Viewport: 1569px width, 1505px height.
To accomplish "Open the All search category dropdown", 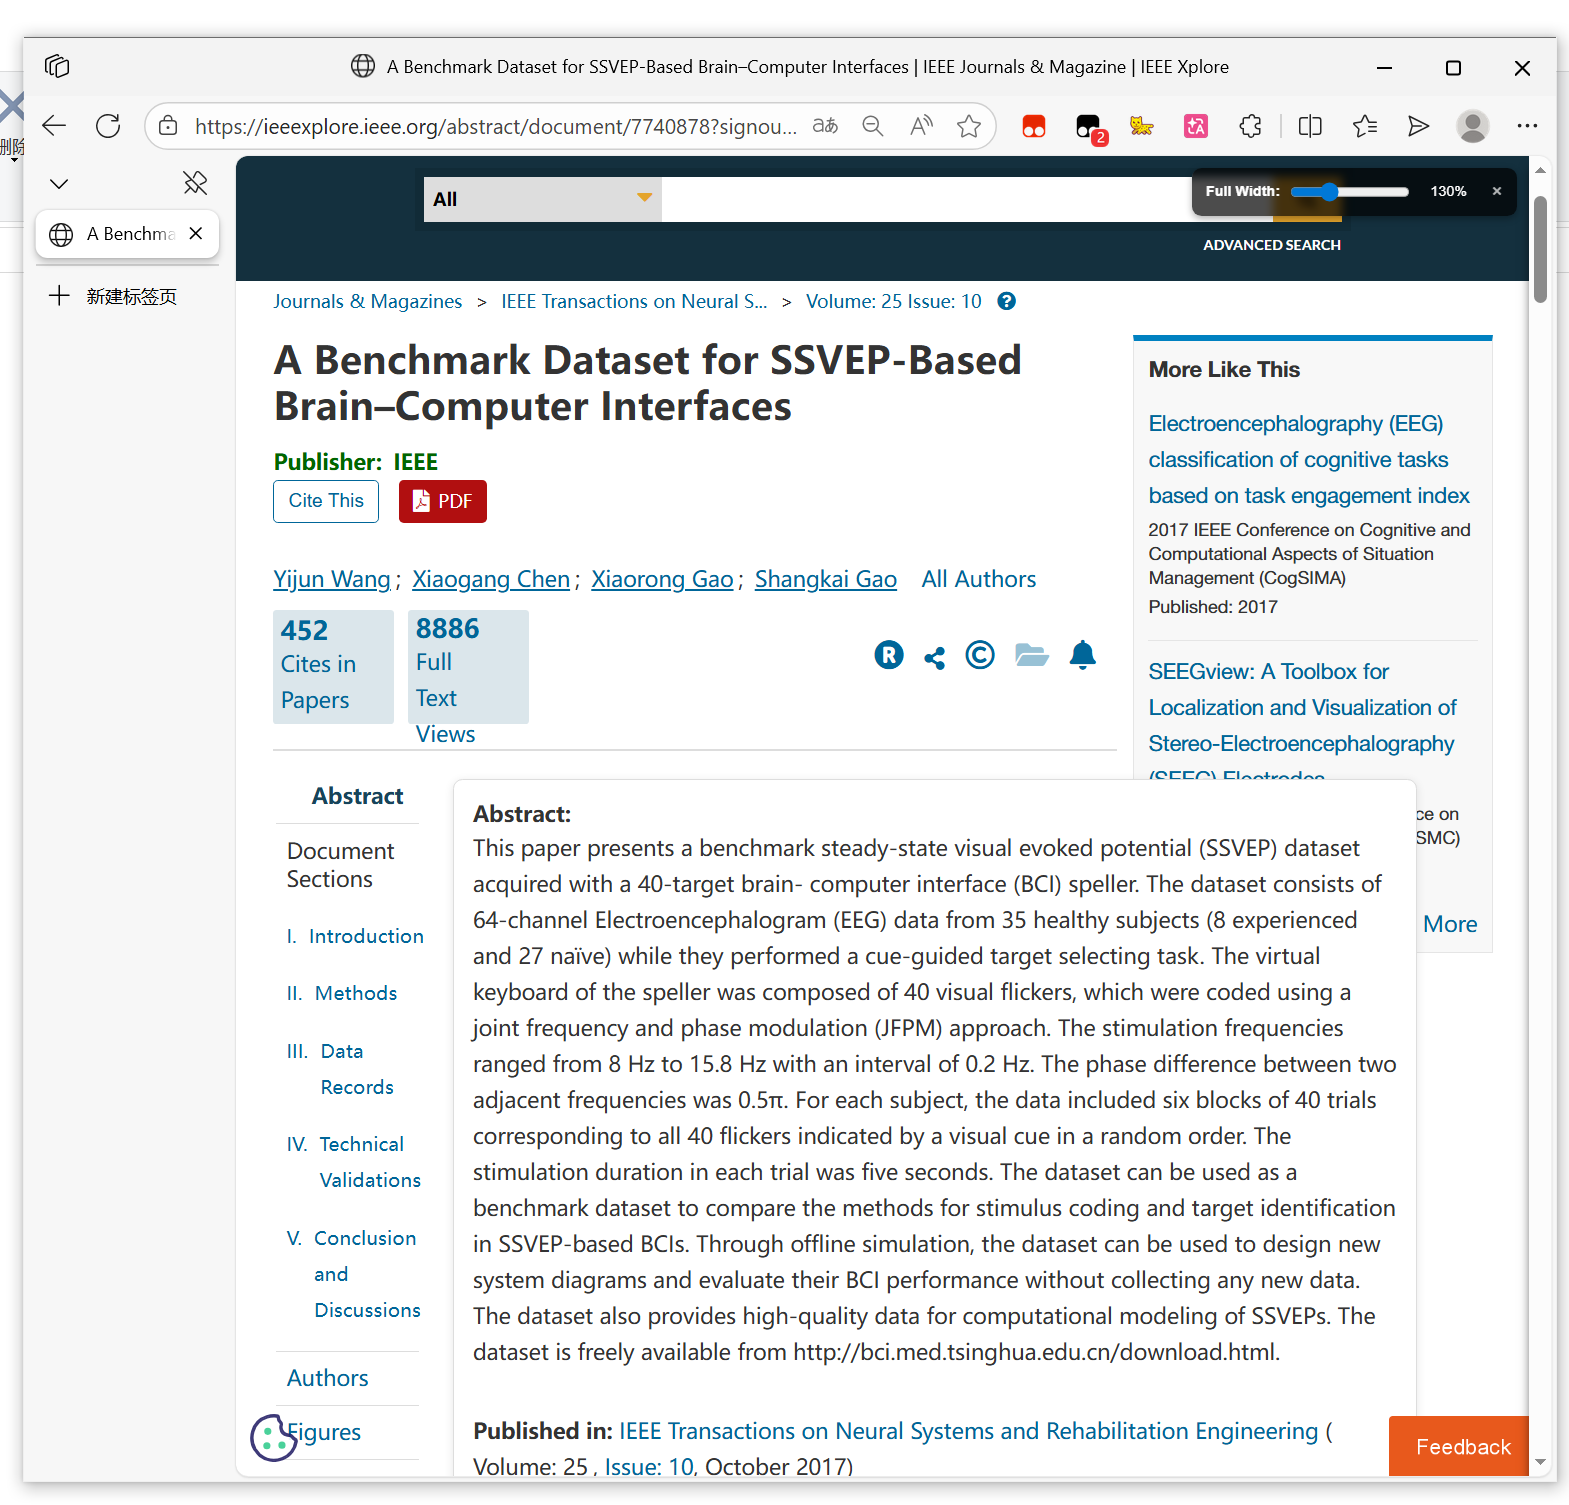I will tap(542, 199).
